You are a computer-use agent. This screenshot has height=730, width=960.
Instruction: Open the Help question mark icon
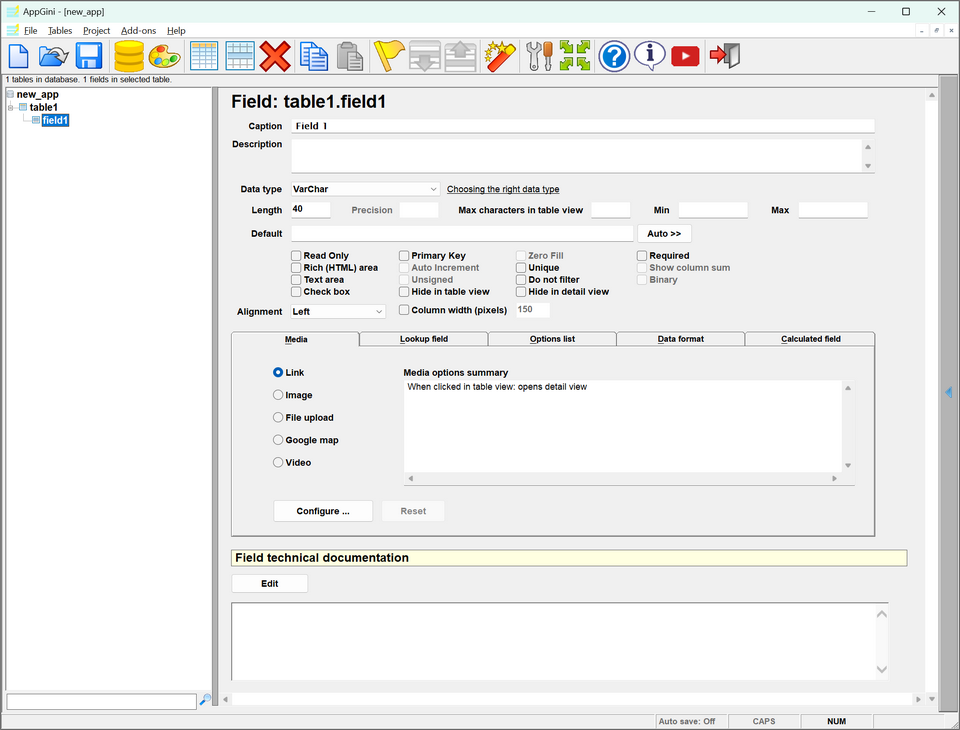pyautogui.click(x=613, y=57)
